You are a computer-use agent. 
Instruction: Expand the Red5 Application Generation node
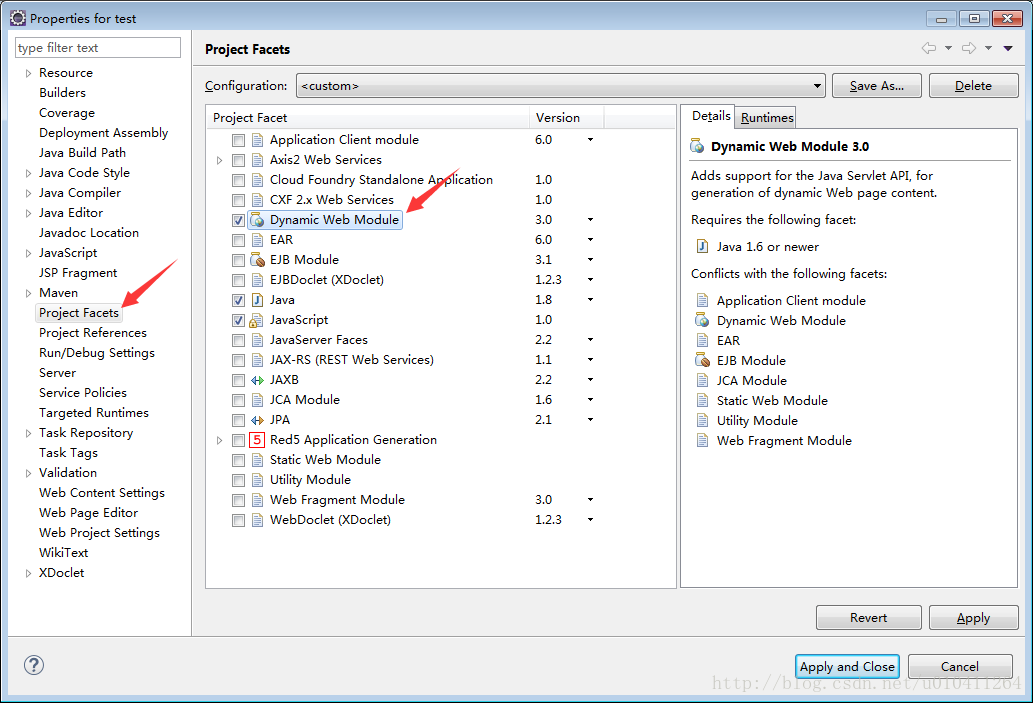point(219,440)
